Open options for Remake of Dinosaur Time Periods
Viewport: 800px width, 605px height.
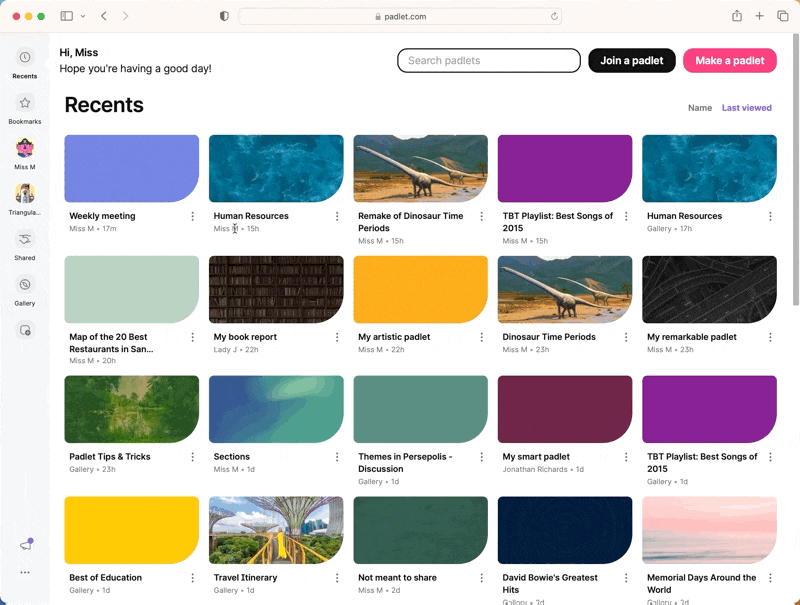click(x=481, y=216)
